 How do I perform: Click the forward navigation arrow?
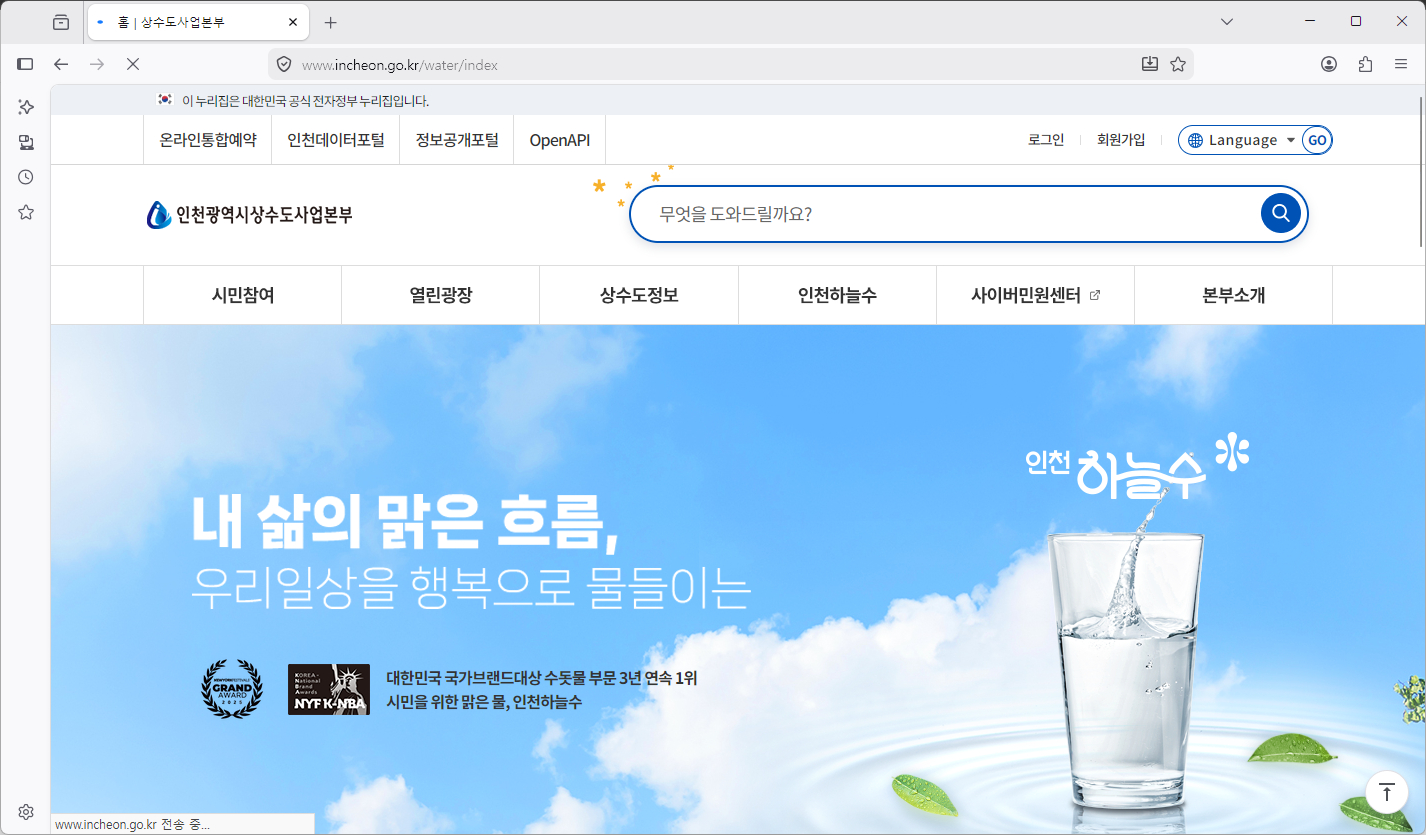click(x=97, y=64)
